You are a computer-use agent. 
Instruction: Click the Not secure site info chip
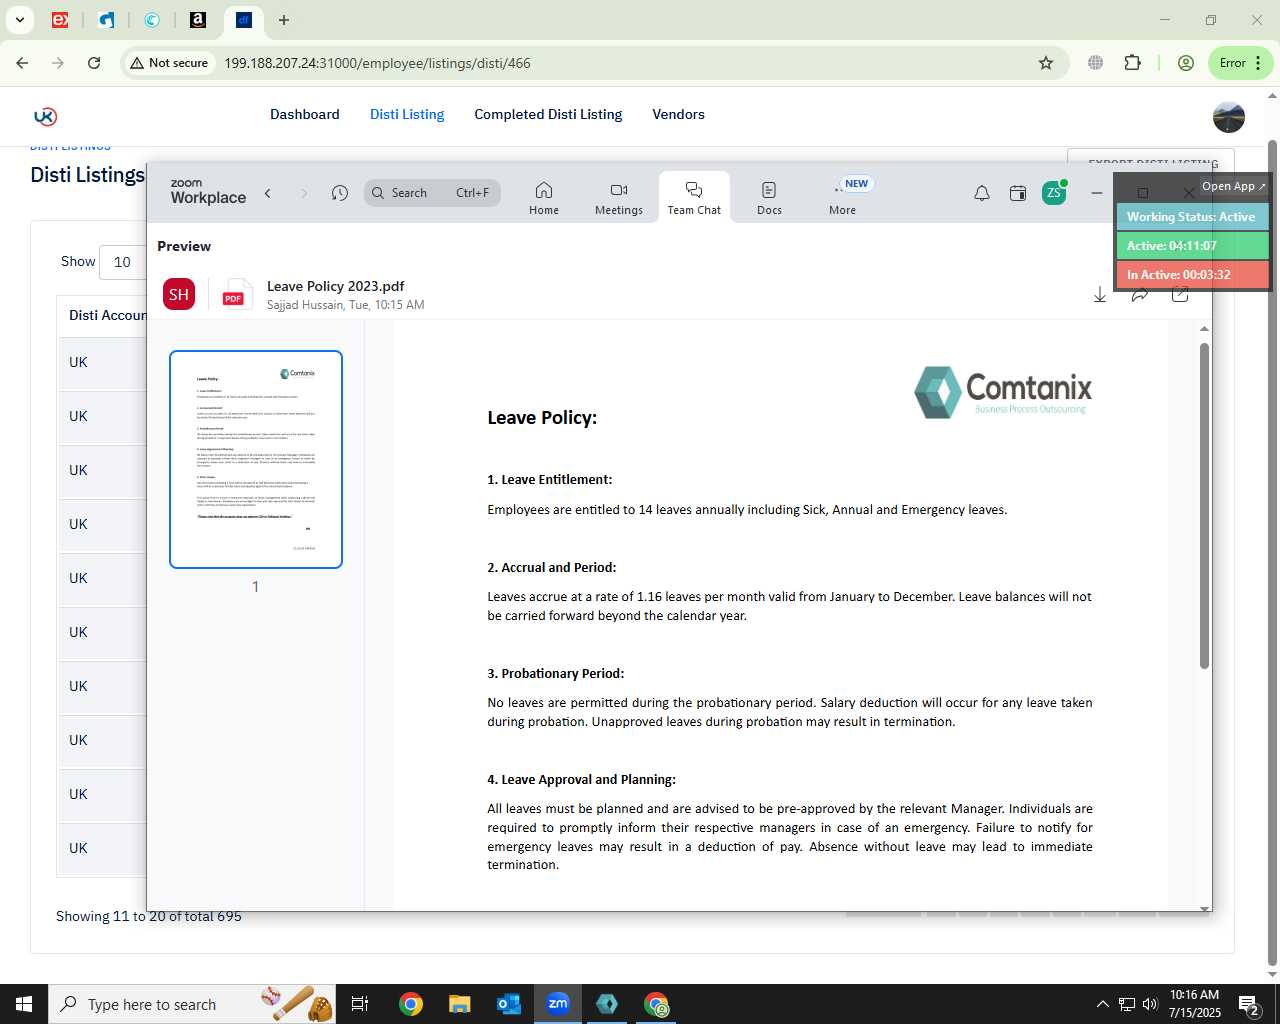(169, 63)
